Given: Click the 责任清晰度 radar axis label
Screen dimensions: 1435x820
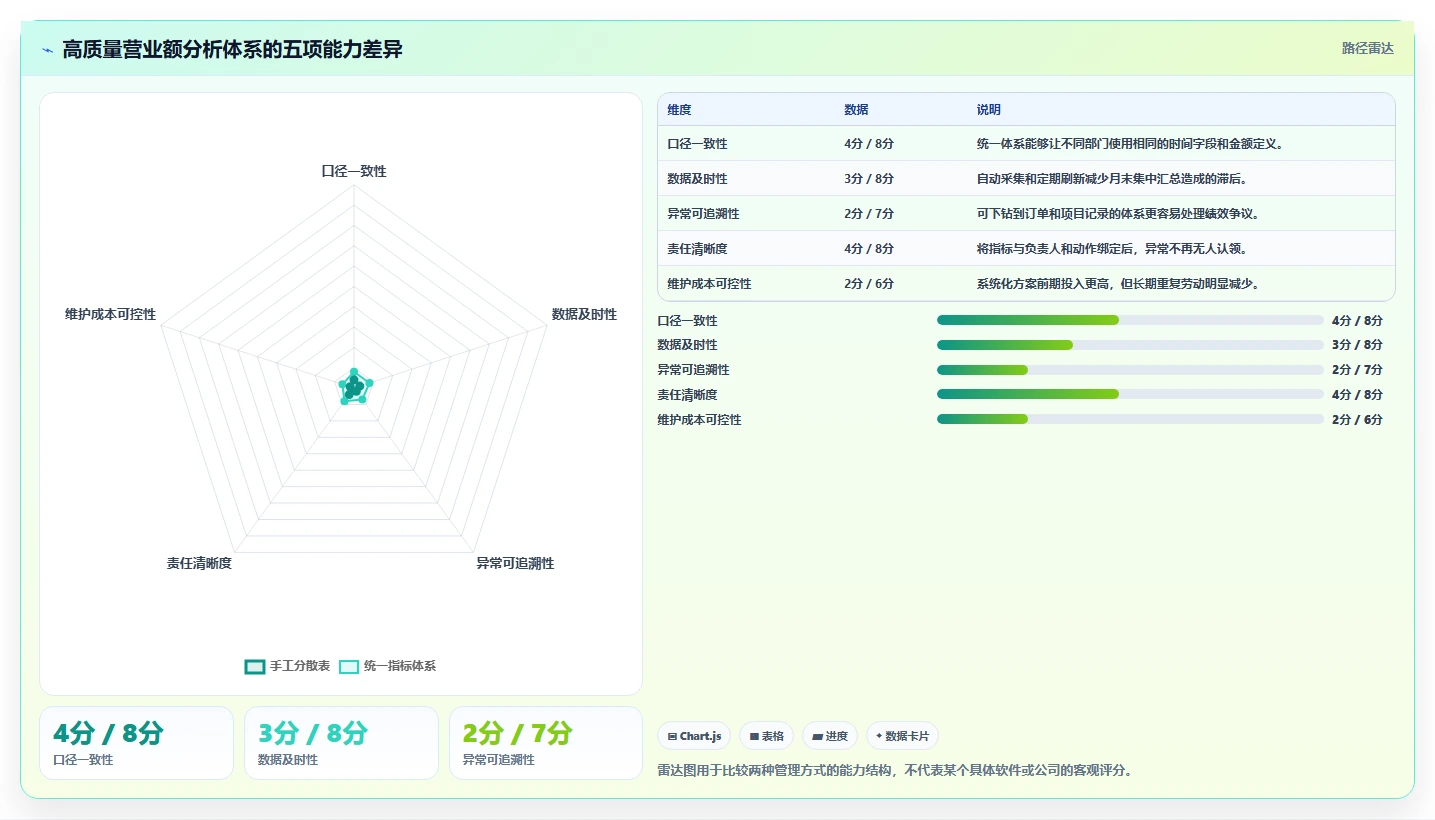Looking at the screenshot, I should (x=199, y=564).
